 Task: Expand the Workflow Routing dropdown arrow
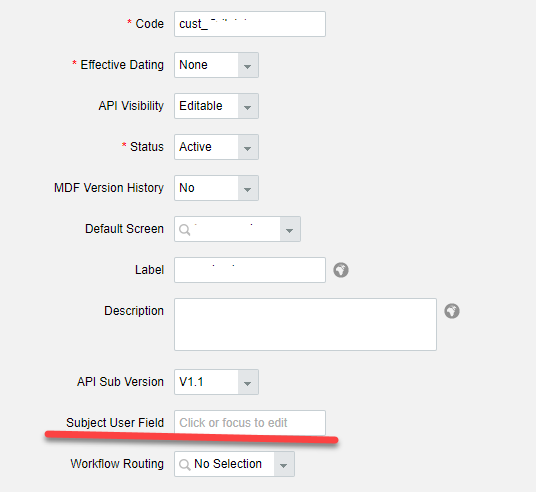[x=284, y=464]
